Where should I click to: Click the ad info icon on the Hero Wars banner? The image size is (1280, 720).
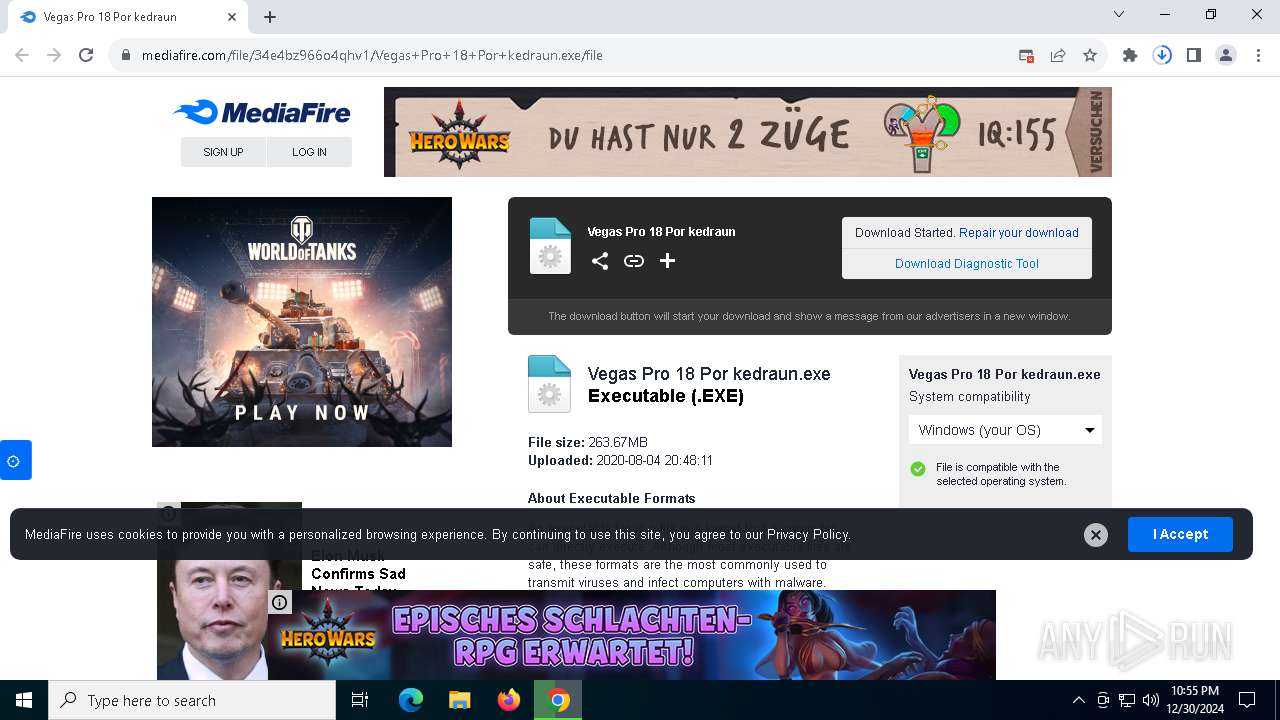(x=280, y=602)
